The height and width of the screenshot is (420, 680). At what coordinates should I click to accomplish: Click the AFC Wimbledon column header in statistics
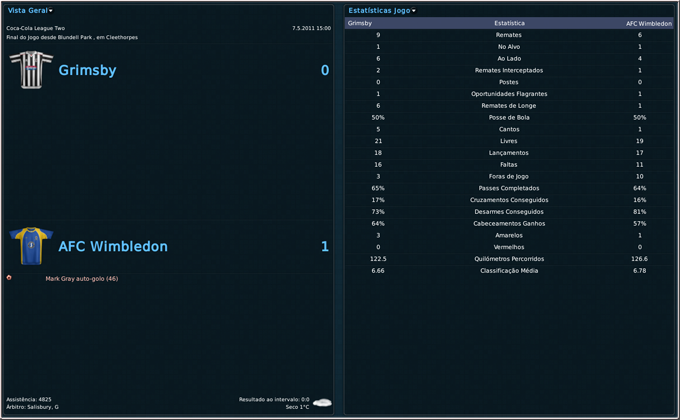coord(648,23)
